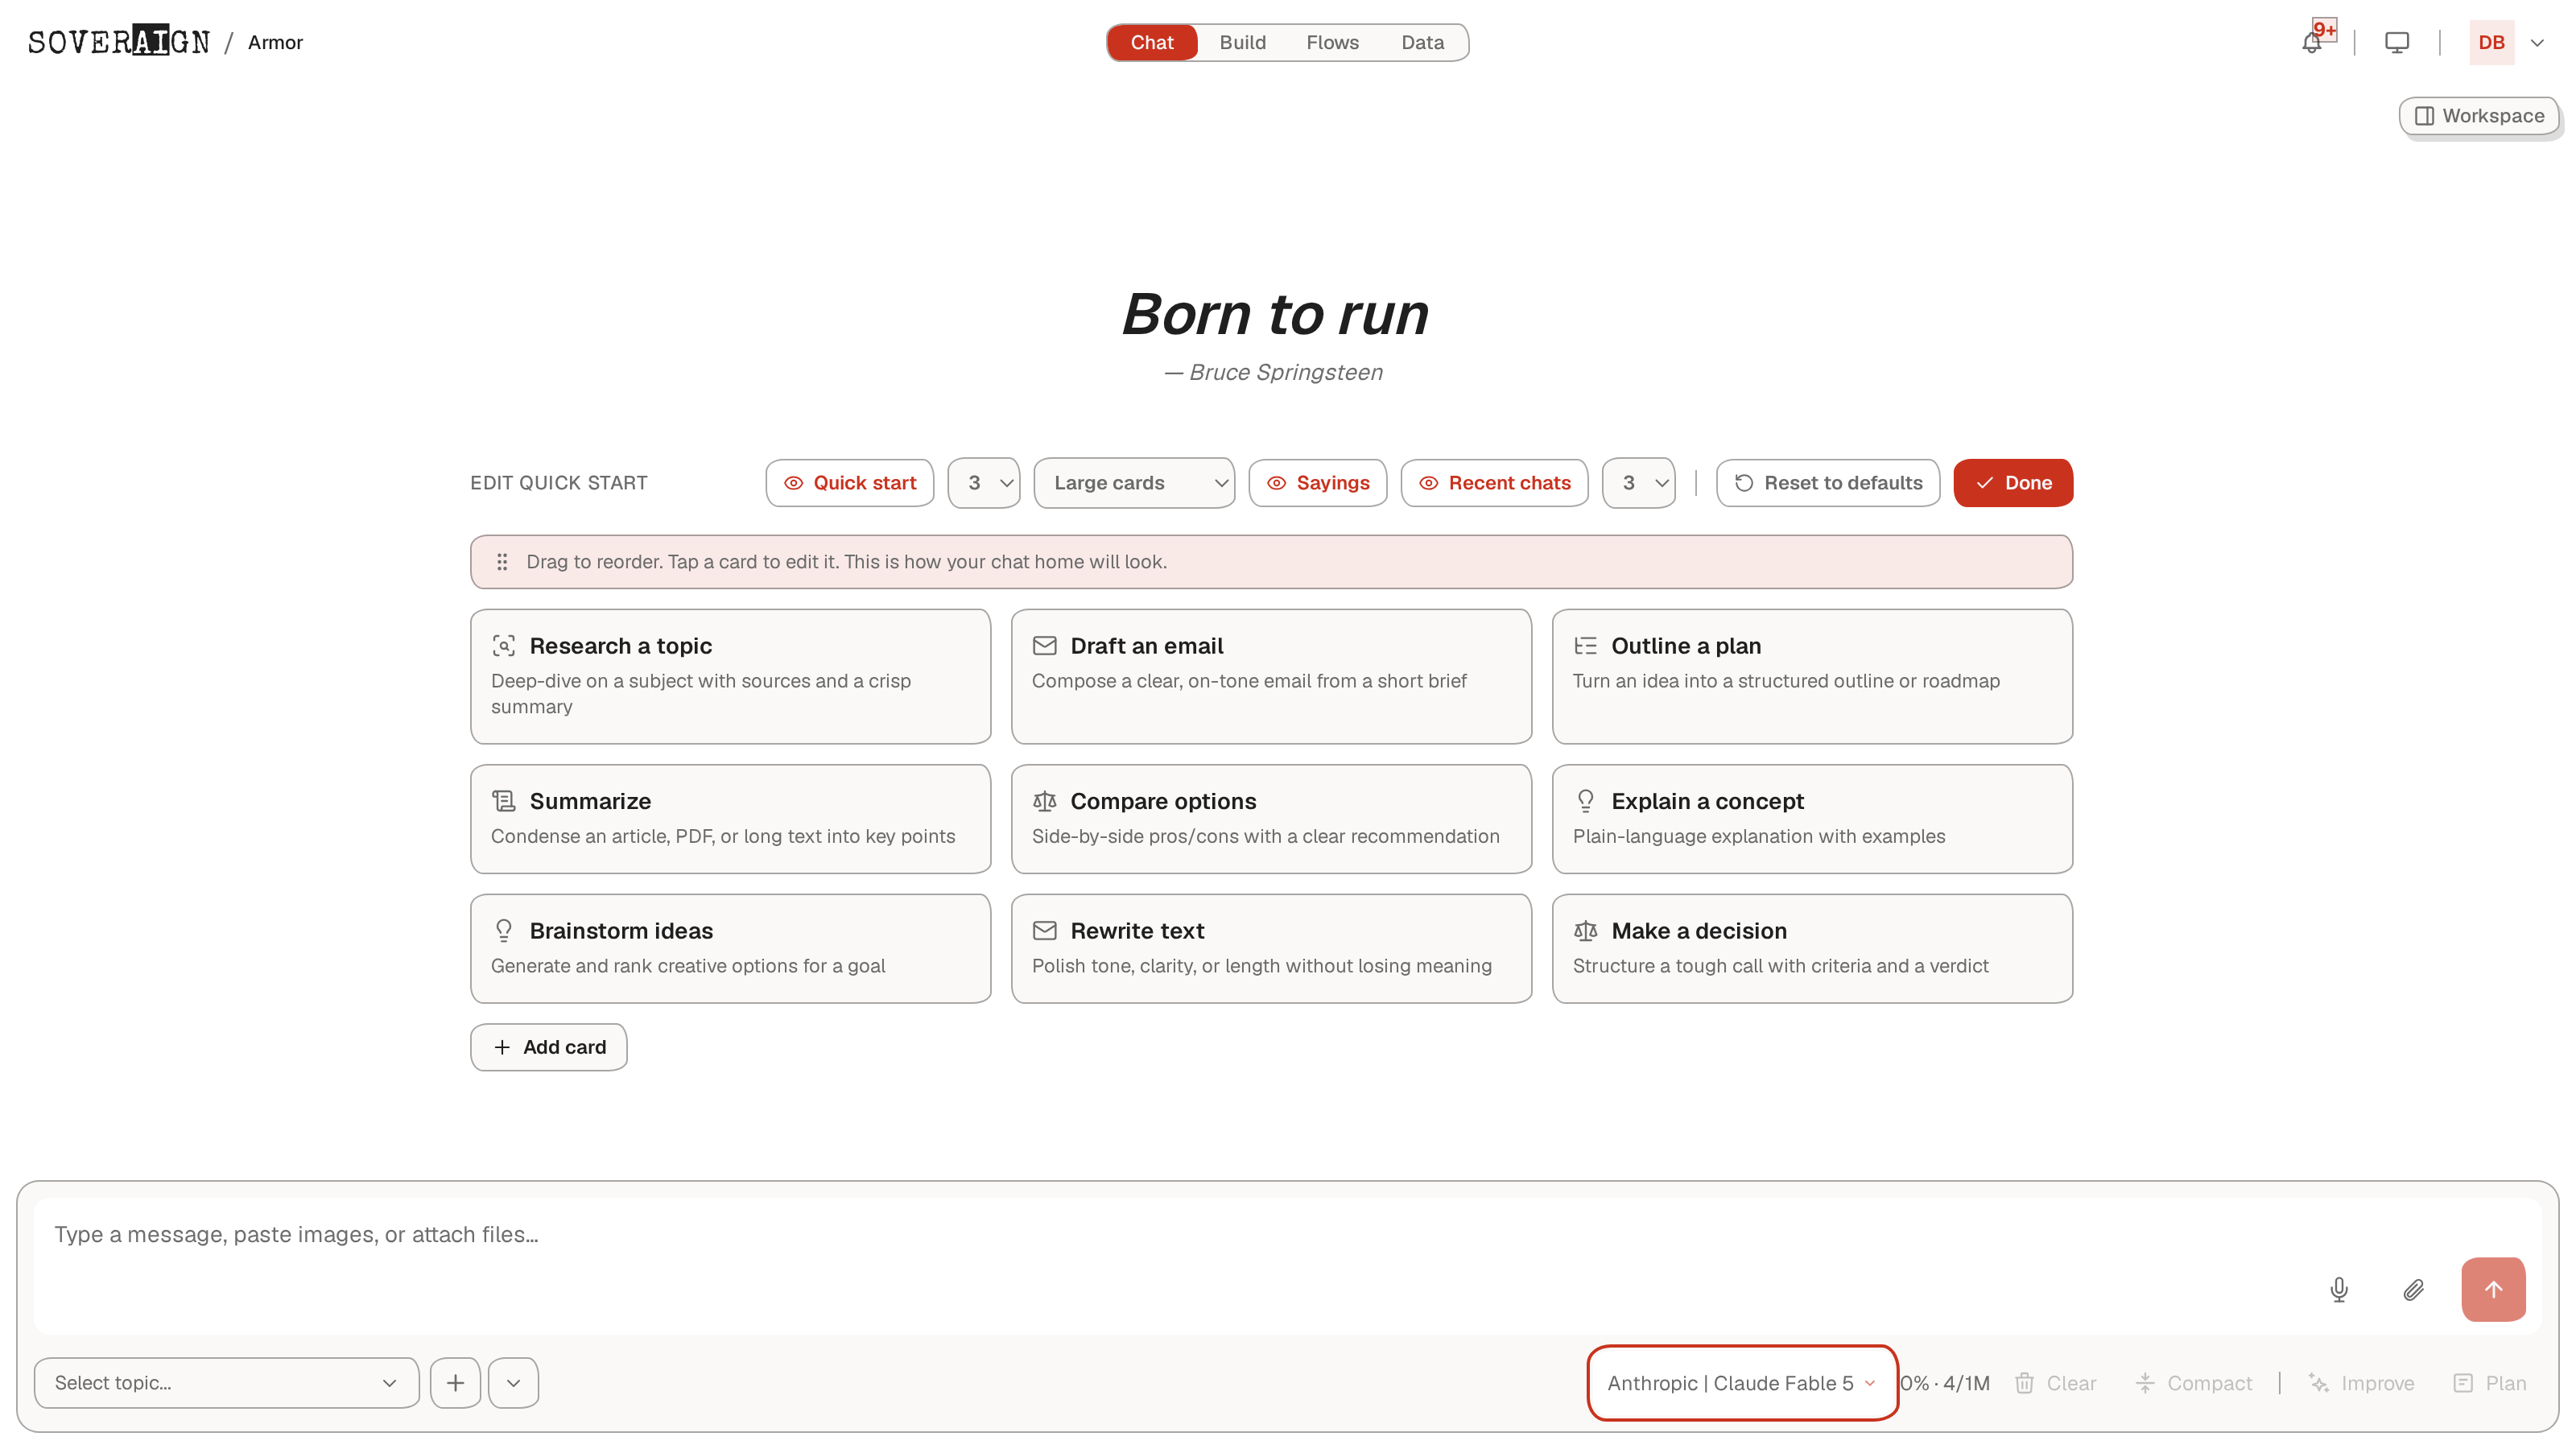Click the 0% · 4/1M context usage indicator
The image size is (2576, 1449).
[x=1945, y=1384]
